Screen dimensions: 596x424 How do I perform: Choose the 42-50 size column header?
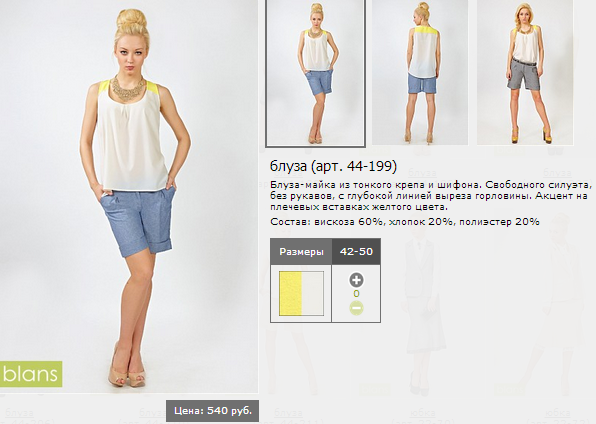356,252
